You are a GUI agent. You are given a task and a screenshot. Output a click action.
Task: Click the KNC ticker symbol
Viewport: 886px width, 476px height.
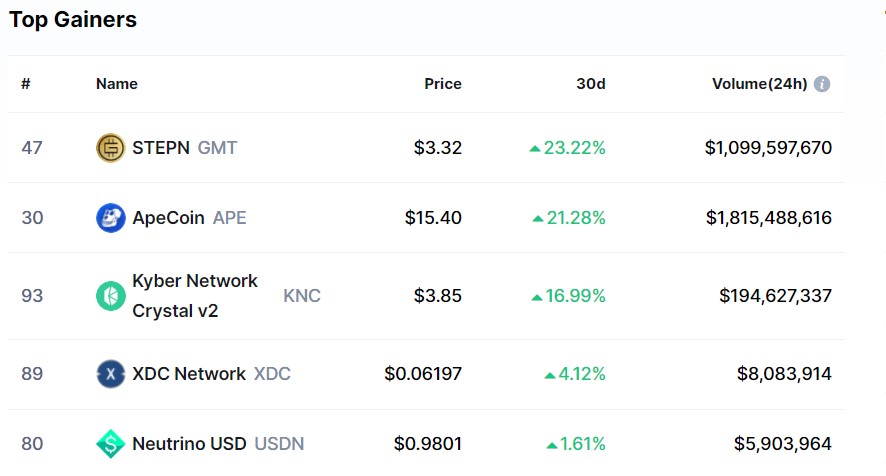pyautogui.click(x=302, y=296)
